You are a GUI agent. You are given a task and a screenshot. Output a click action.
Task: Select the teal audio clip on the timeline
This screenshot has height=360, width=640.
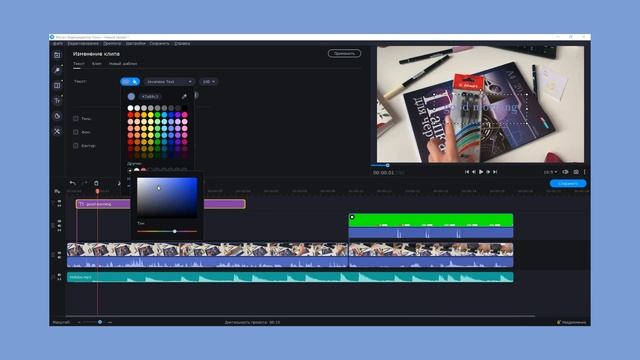tap(290, 277)
